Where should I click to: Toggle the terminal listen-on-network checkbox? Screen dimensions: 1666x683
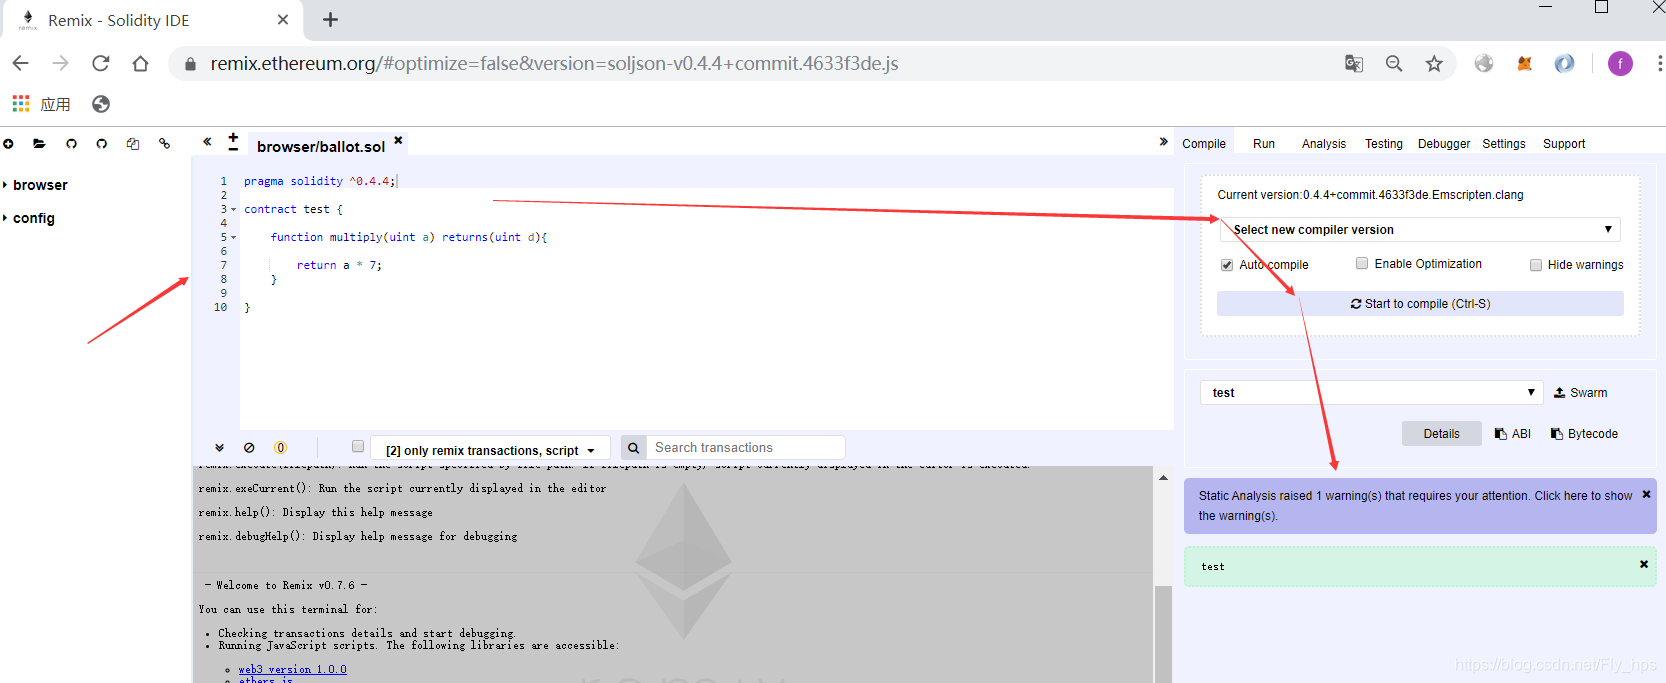click(358, 446)
